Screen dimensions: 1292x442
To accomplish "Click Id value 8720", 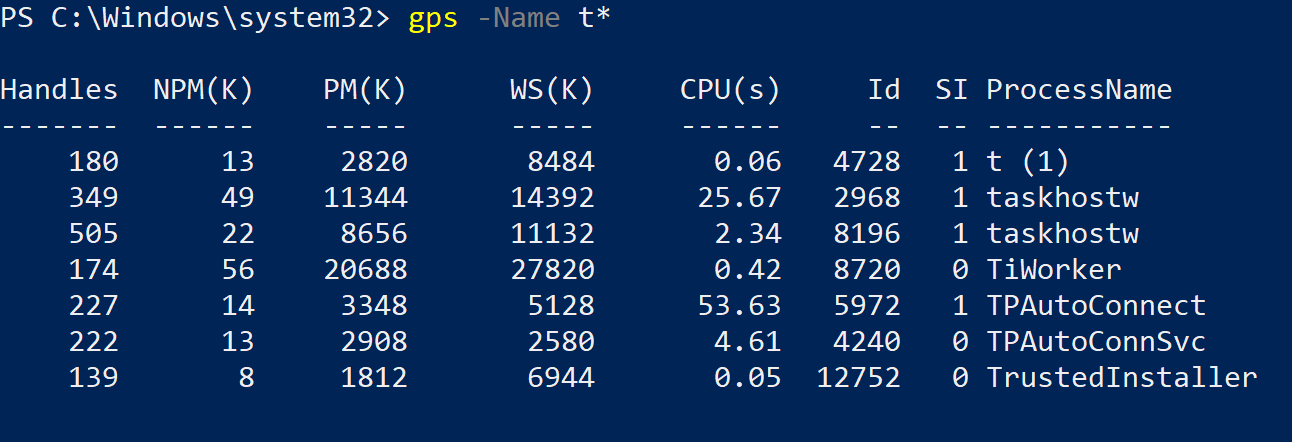I will [867, 270].
